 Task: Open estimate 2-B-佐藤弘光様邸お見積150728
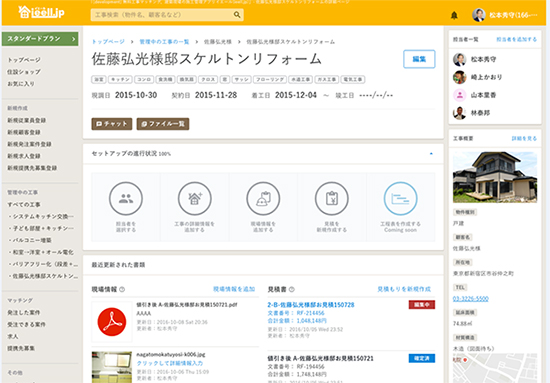point(311,305)
